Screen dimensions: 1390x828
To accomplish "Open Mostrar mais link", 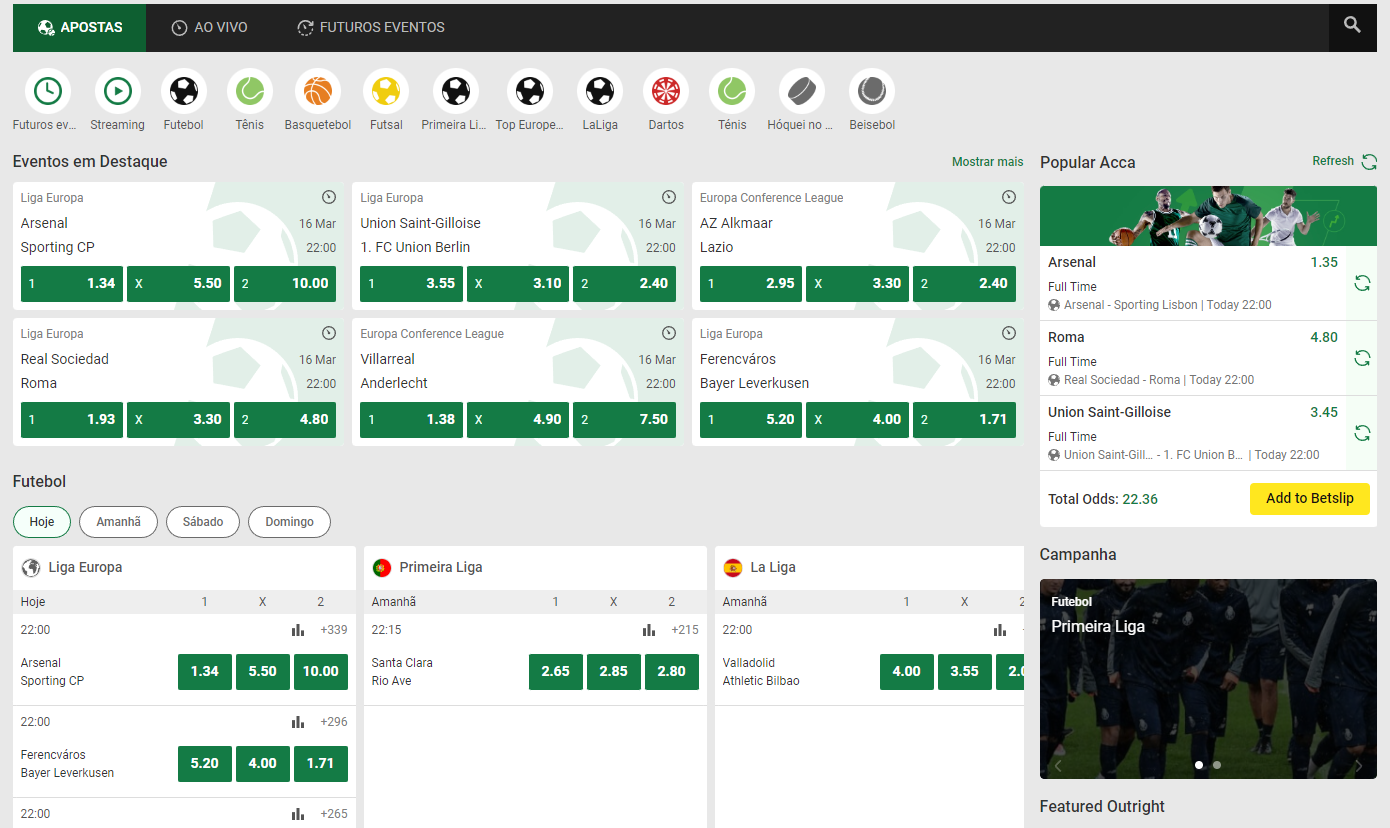I will pyautogui.click(x=987, y=161).
